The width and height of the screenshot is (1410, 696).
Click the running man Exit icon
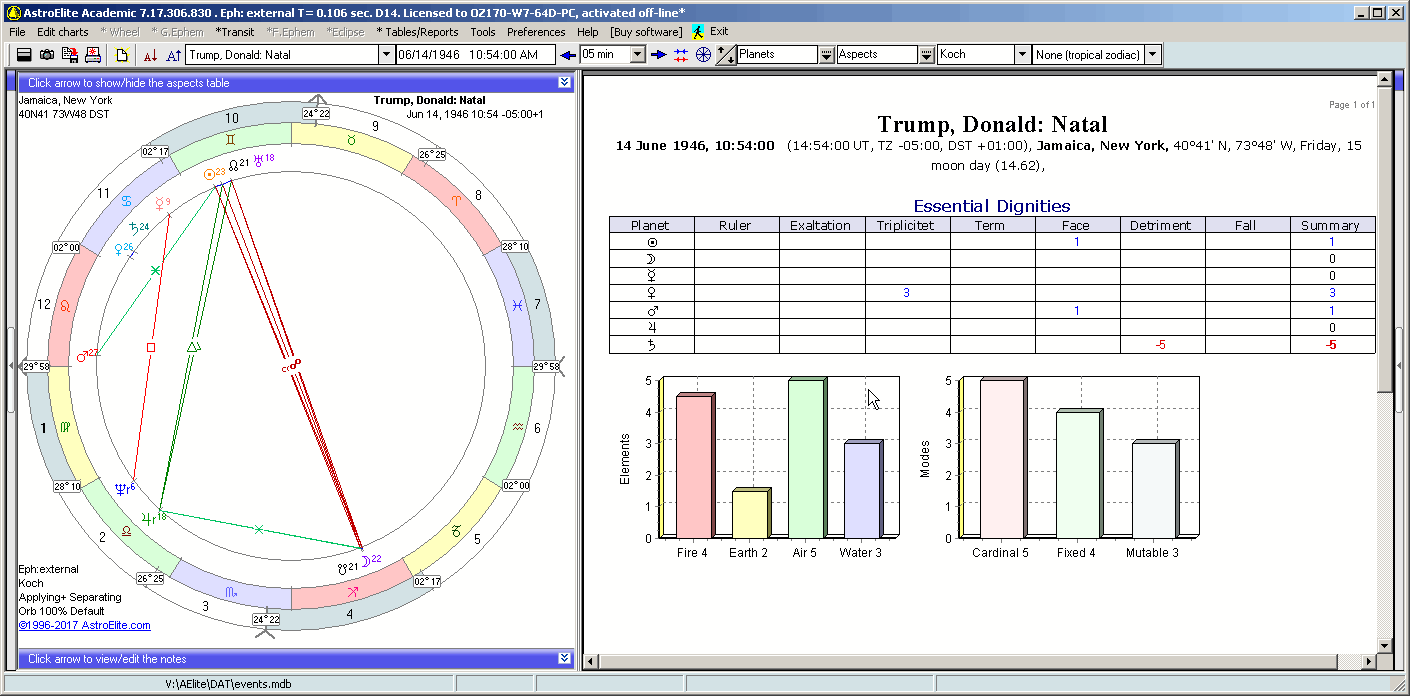click(698, 32)
